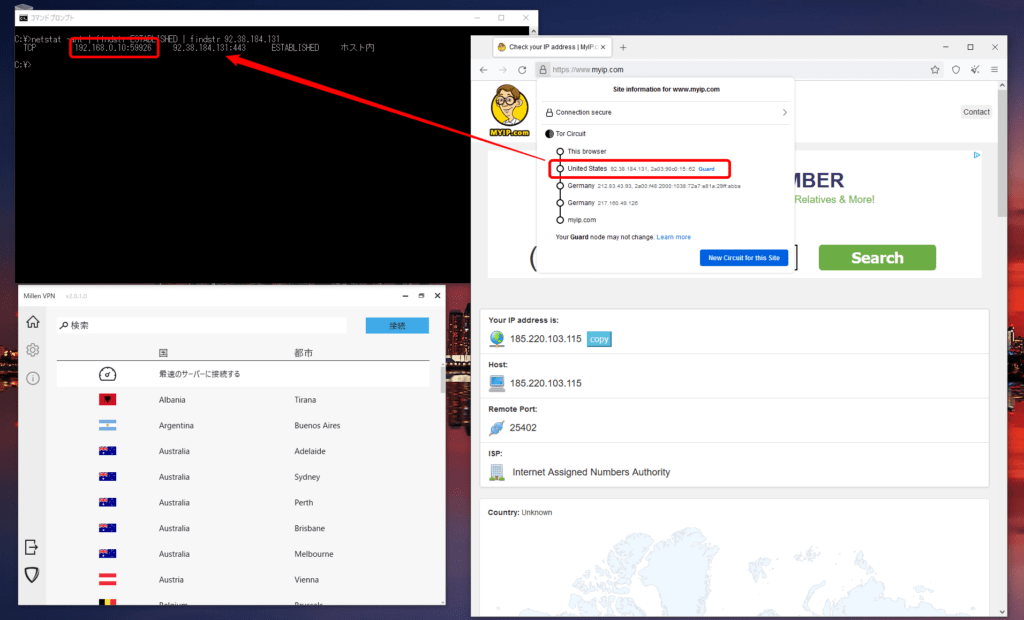Choose the Melbourne city entry
This screenshot has width=1024, height=620.
click(x=313, y=554)
